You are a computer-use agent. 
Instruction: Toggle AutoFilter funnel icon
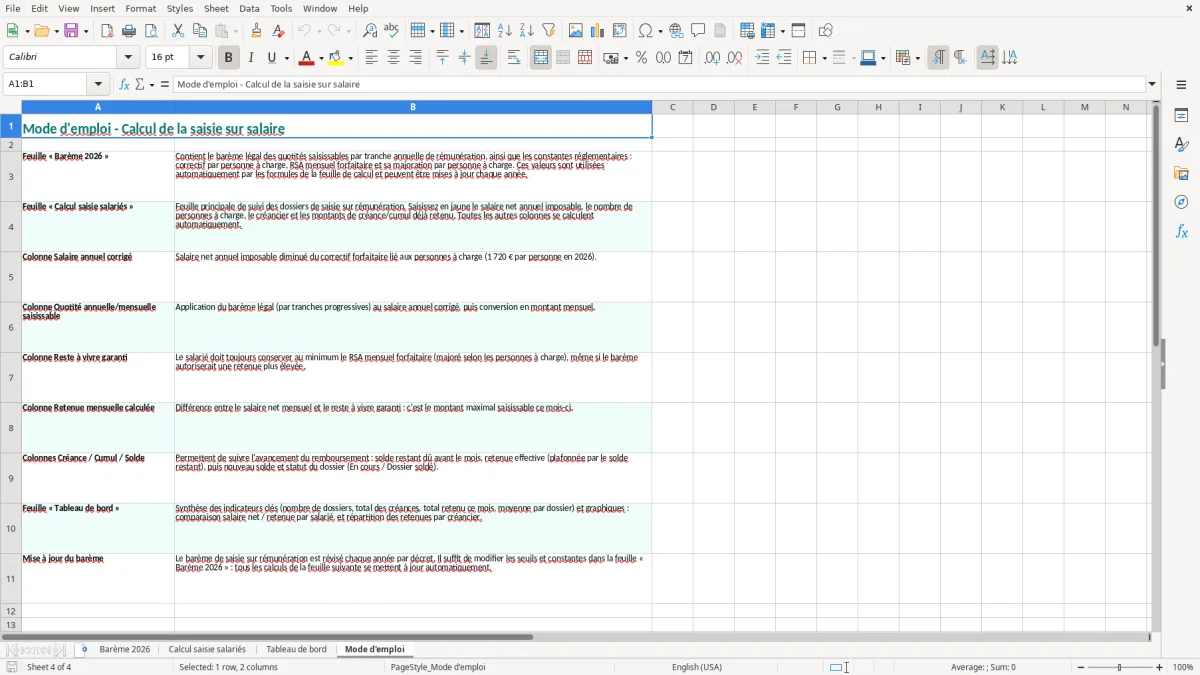pos(548,31)
